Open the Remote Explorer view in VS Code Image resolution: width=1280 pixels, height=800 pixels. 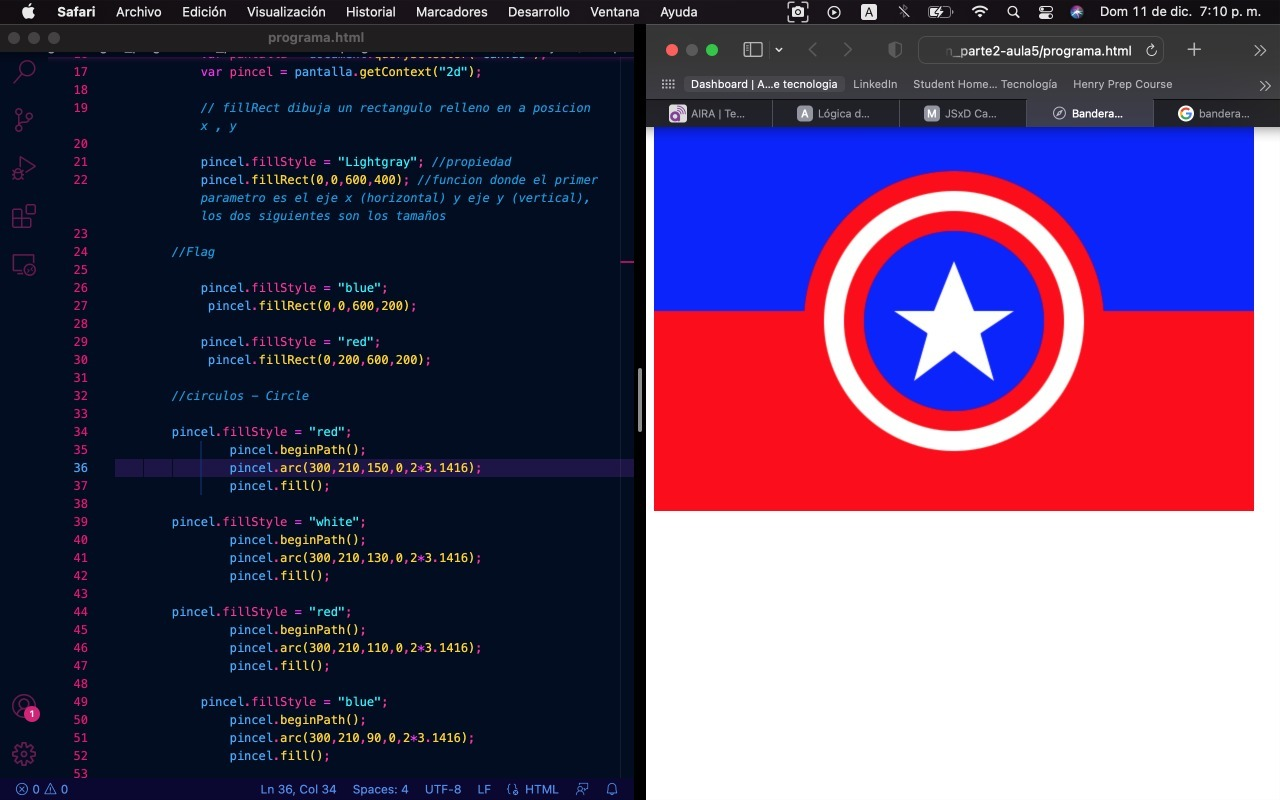click(x=24, y=264)
